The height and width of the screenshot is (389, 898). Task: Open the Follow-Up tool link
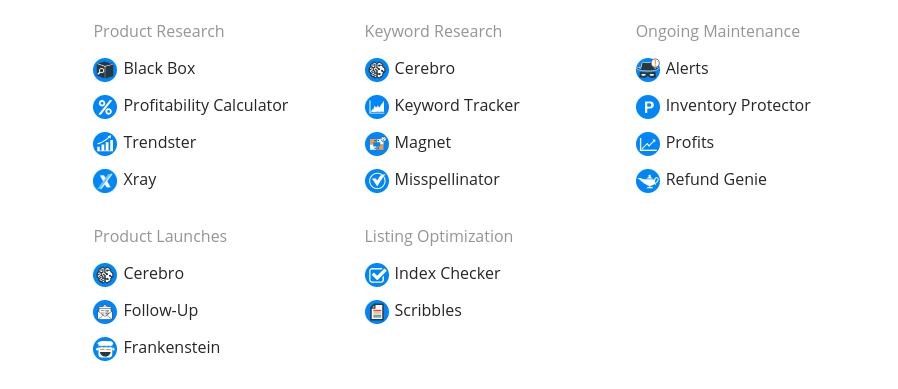[160, 311]
